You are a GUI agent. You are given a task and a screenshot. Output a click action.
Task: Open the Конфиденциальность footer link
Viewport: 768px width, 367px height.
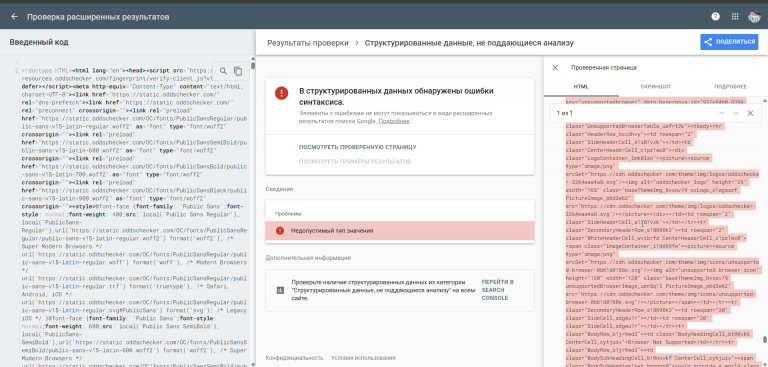[x=294, y=358]
